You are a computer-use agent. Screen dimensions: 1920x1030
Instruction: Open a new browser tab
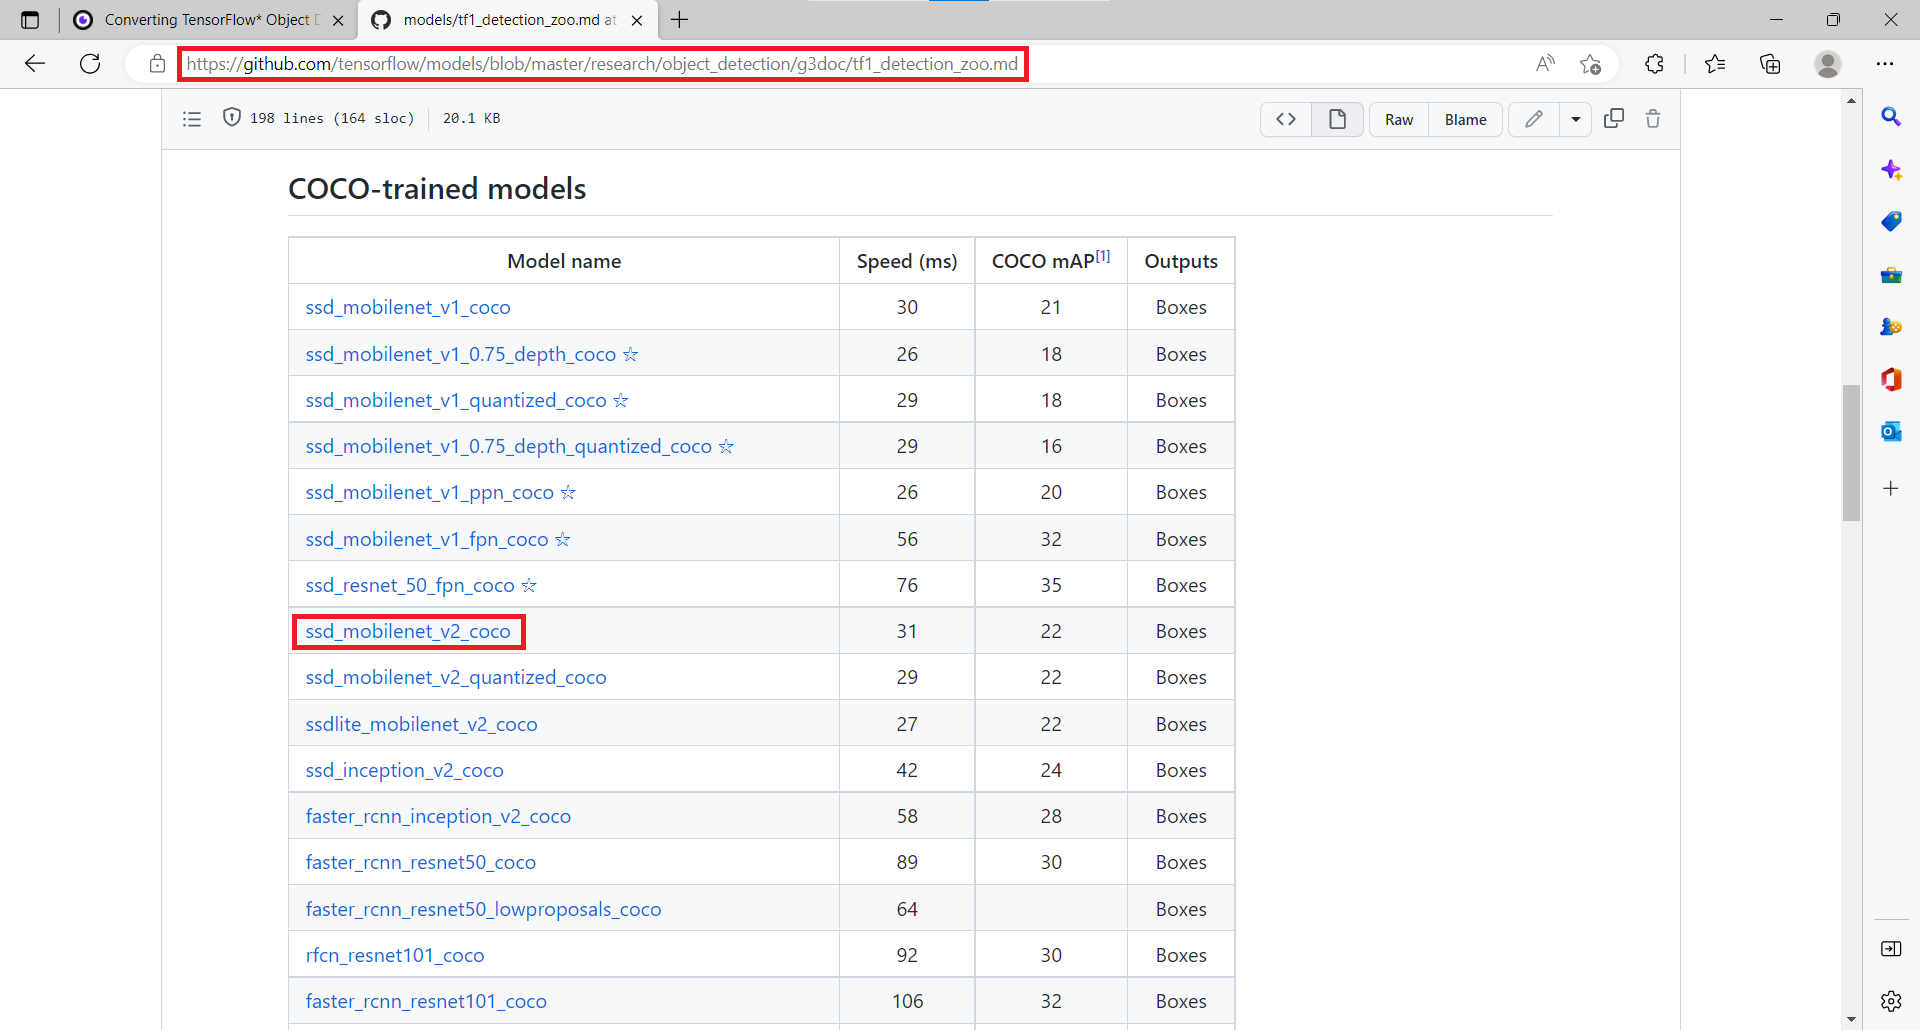pyautogui.click(x=680, y=20)
